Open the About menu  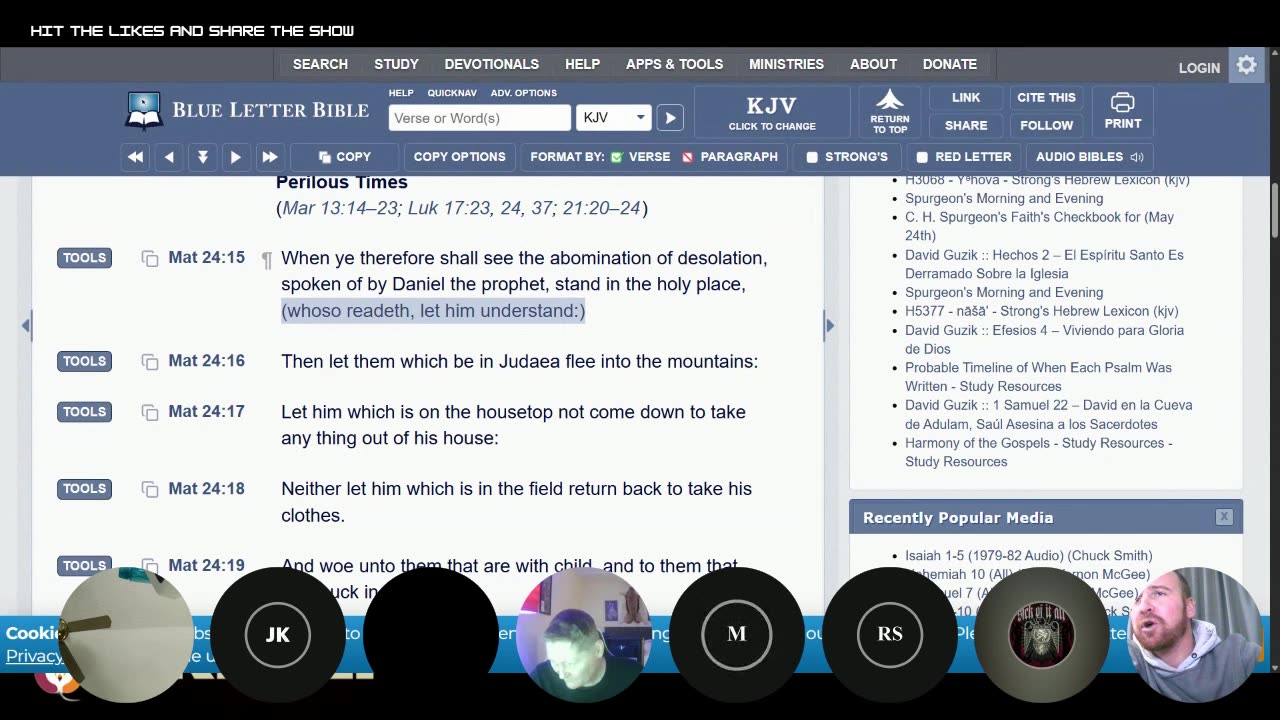873,64
